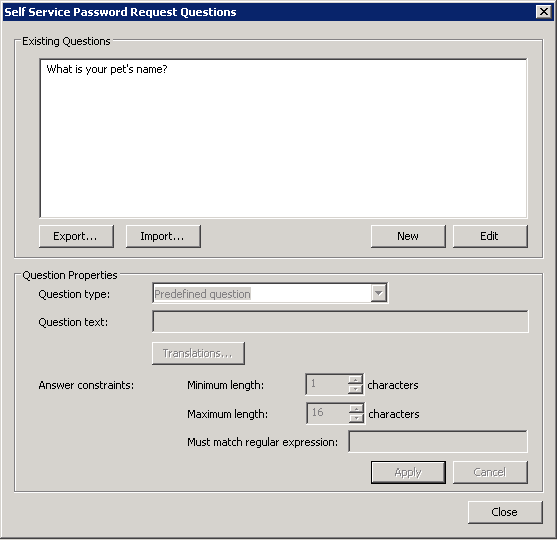Click the Import... button

coord(163,236)
